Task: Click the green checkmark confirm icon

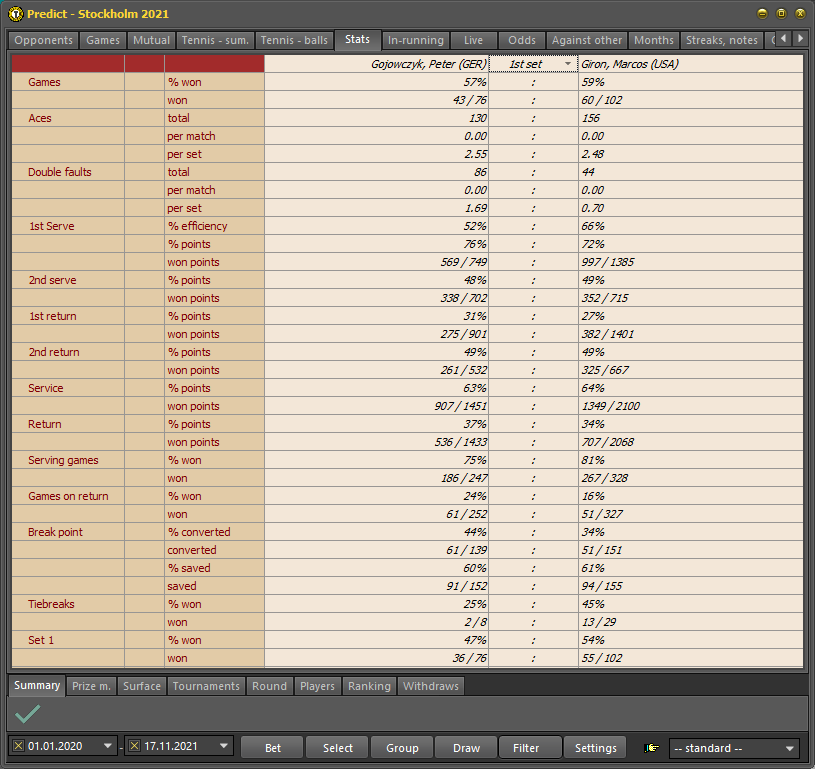Action: [x=28, y=713]
